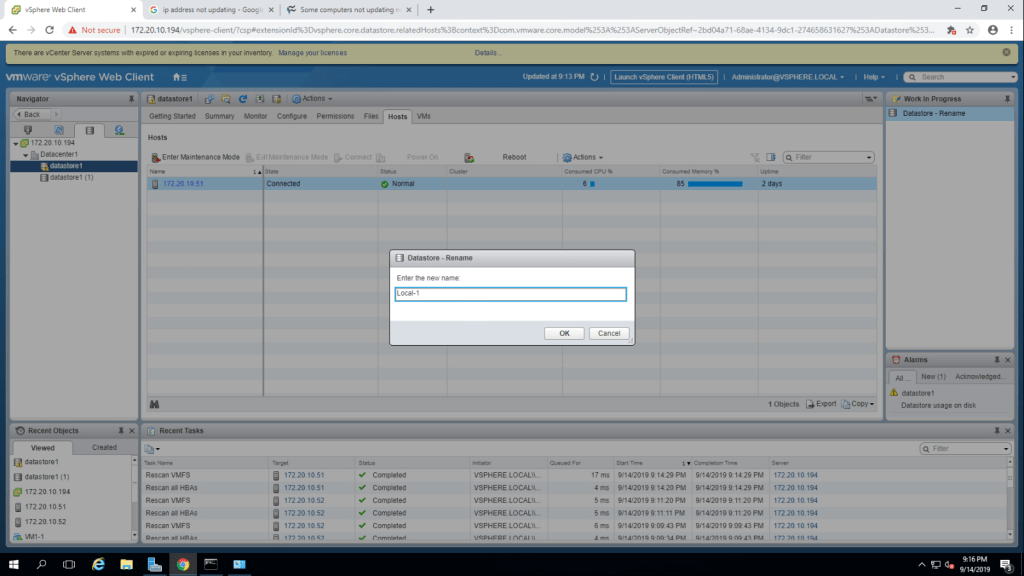
Task: Open the Storage tab icon in Navigator
Action: (89, 130)
